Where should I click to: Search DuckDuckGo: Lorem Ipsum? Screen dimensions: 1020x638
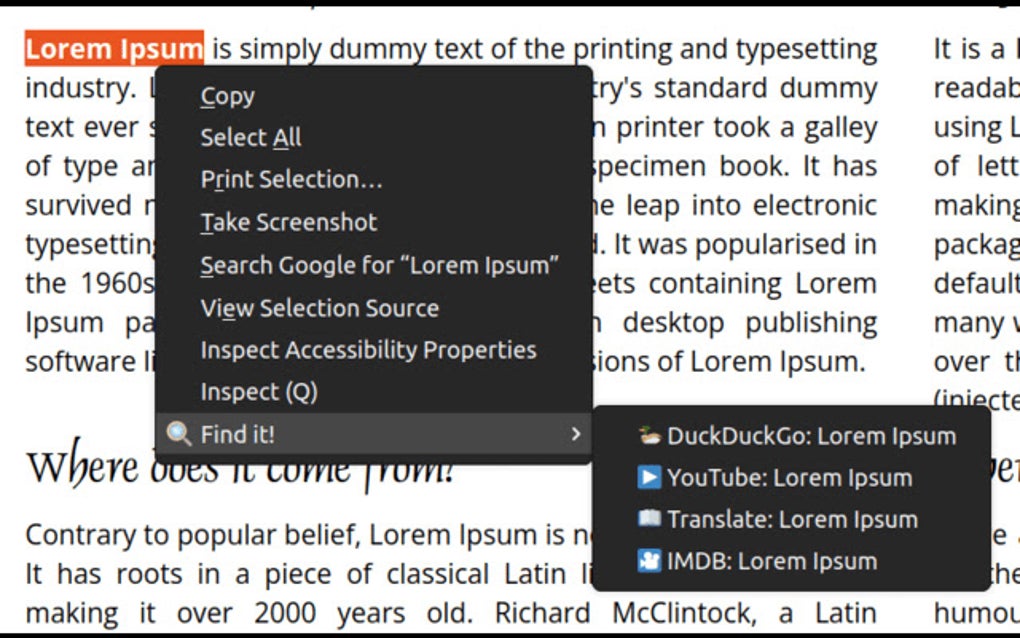point(792,436)
